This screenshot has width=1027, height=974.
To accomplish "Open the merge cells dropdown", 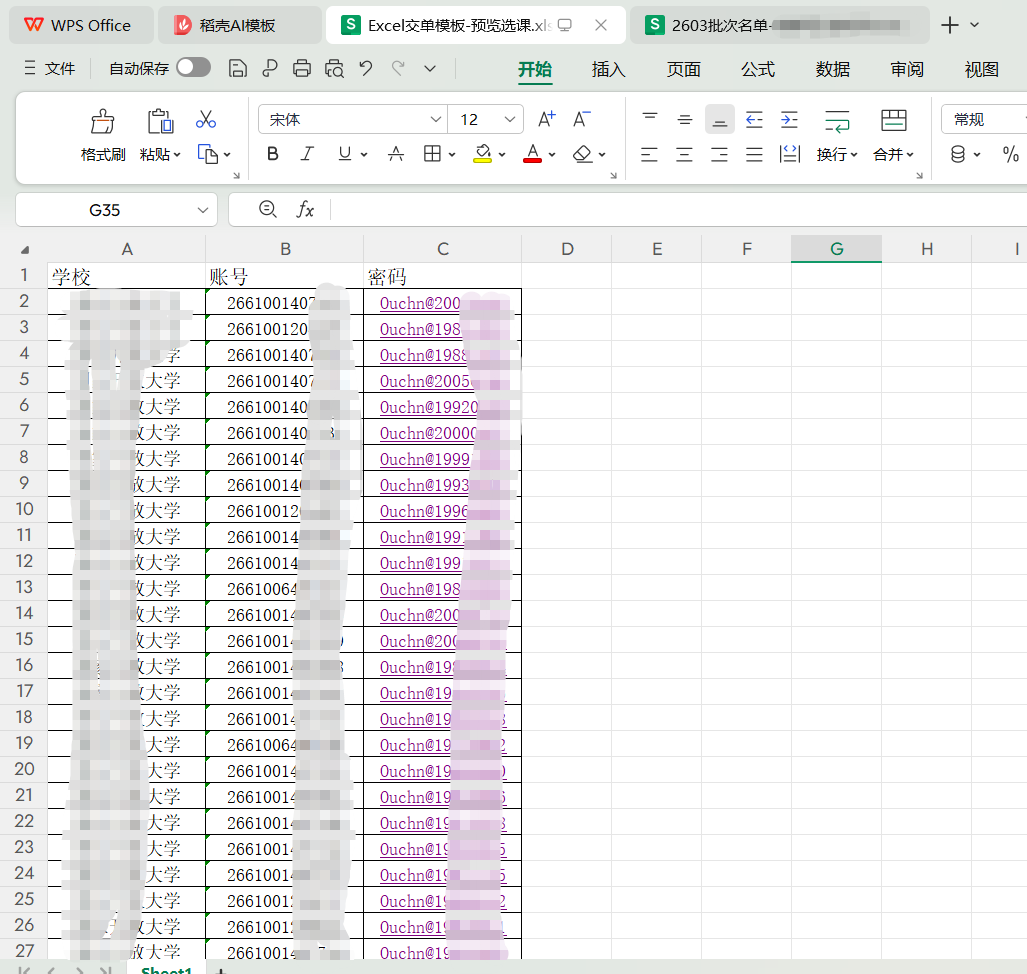I will pos(910,155).
